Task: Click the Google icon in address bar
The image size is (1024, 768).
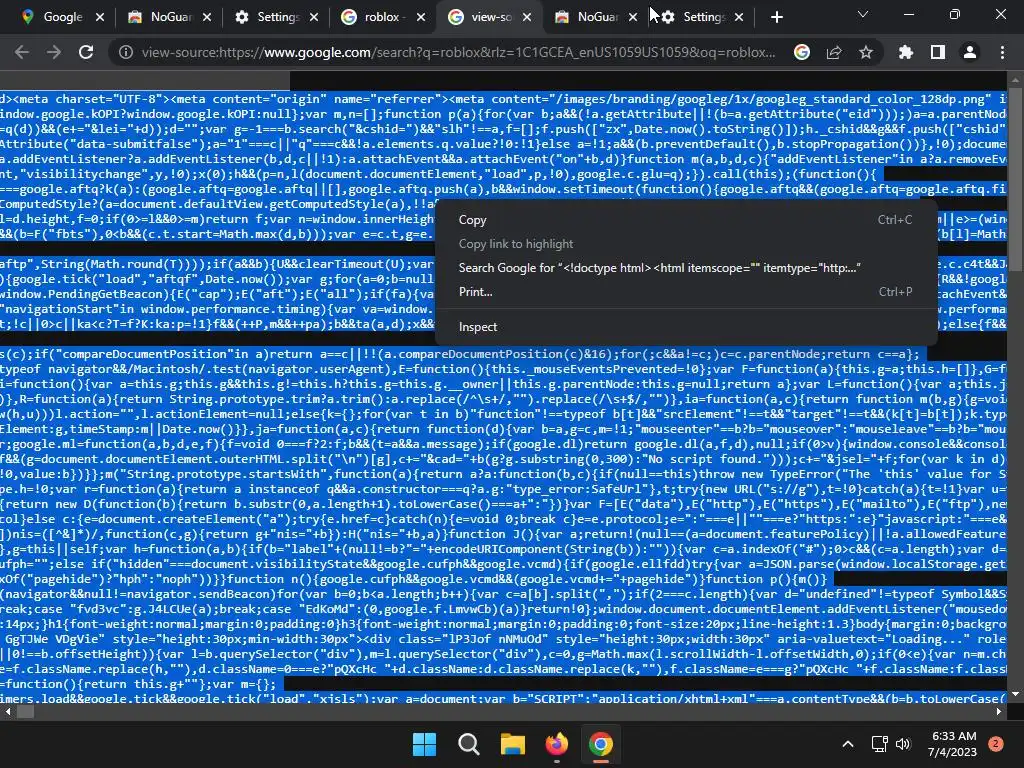Action: tap(801, 52)
